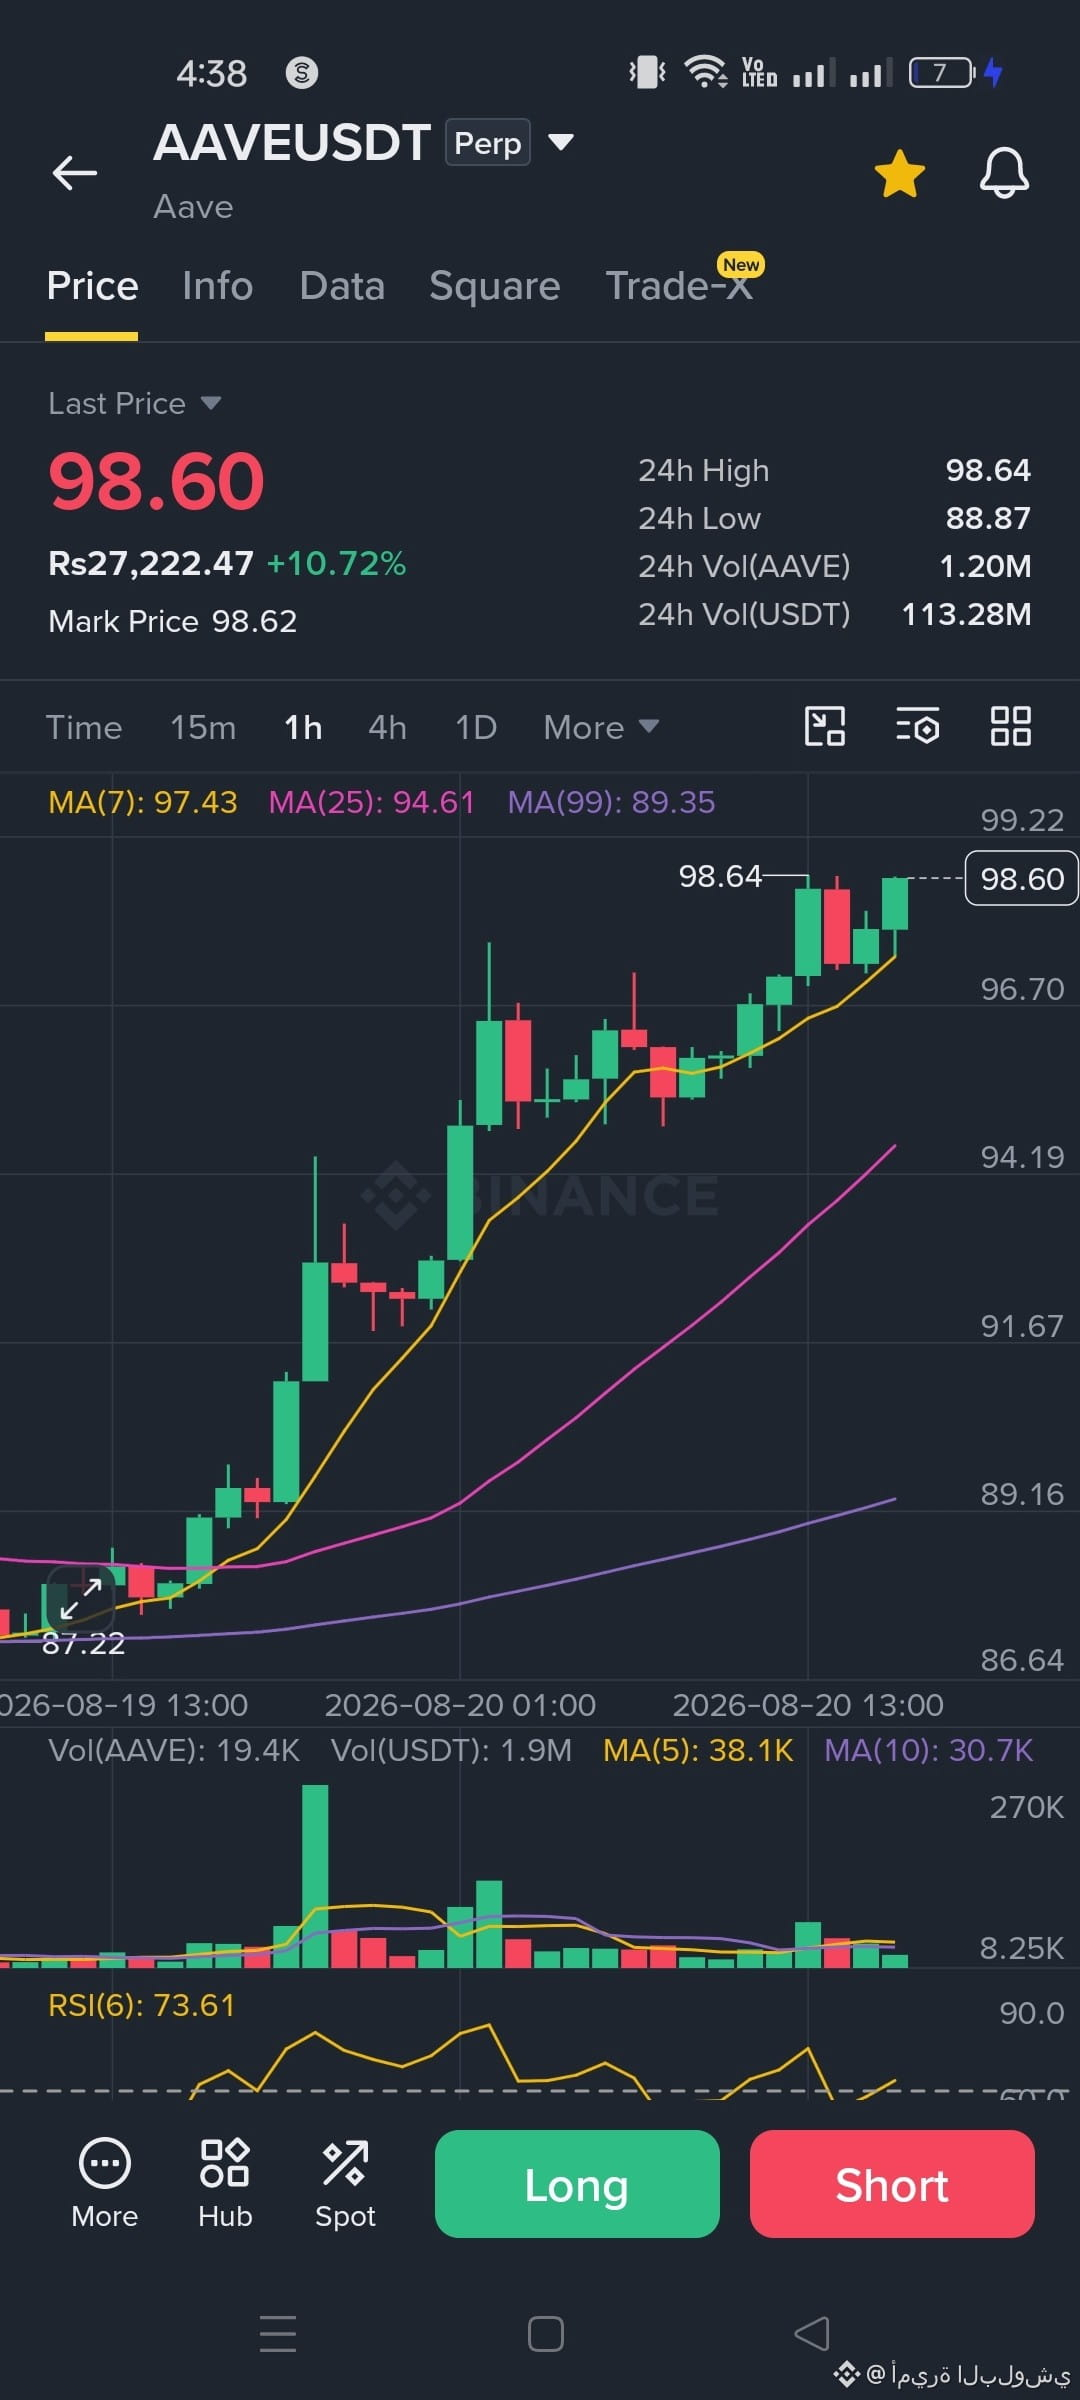Open the Trade-X tab
The width and height of the screenshot is (1080, 2400).
(x=679, y=286)
